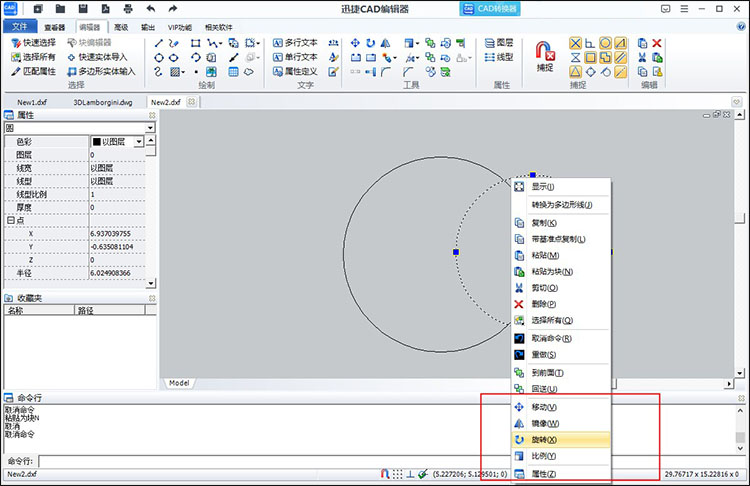Viewport: 750px width, 486px height.
Task: Insert a table with the grid icon
Action: [233, 72]
